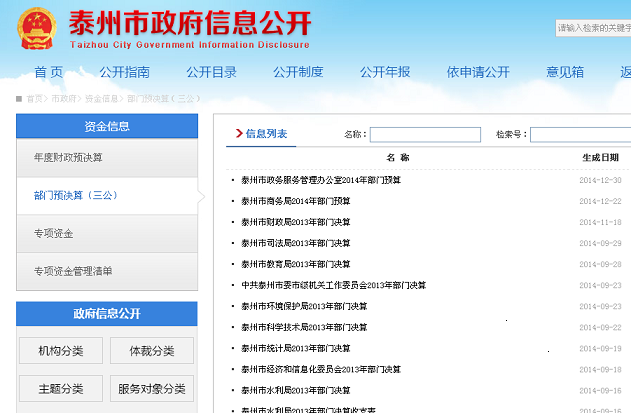Navigate to 依申请公开 page

pos(478,72)
